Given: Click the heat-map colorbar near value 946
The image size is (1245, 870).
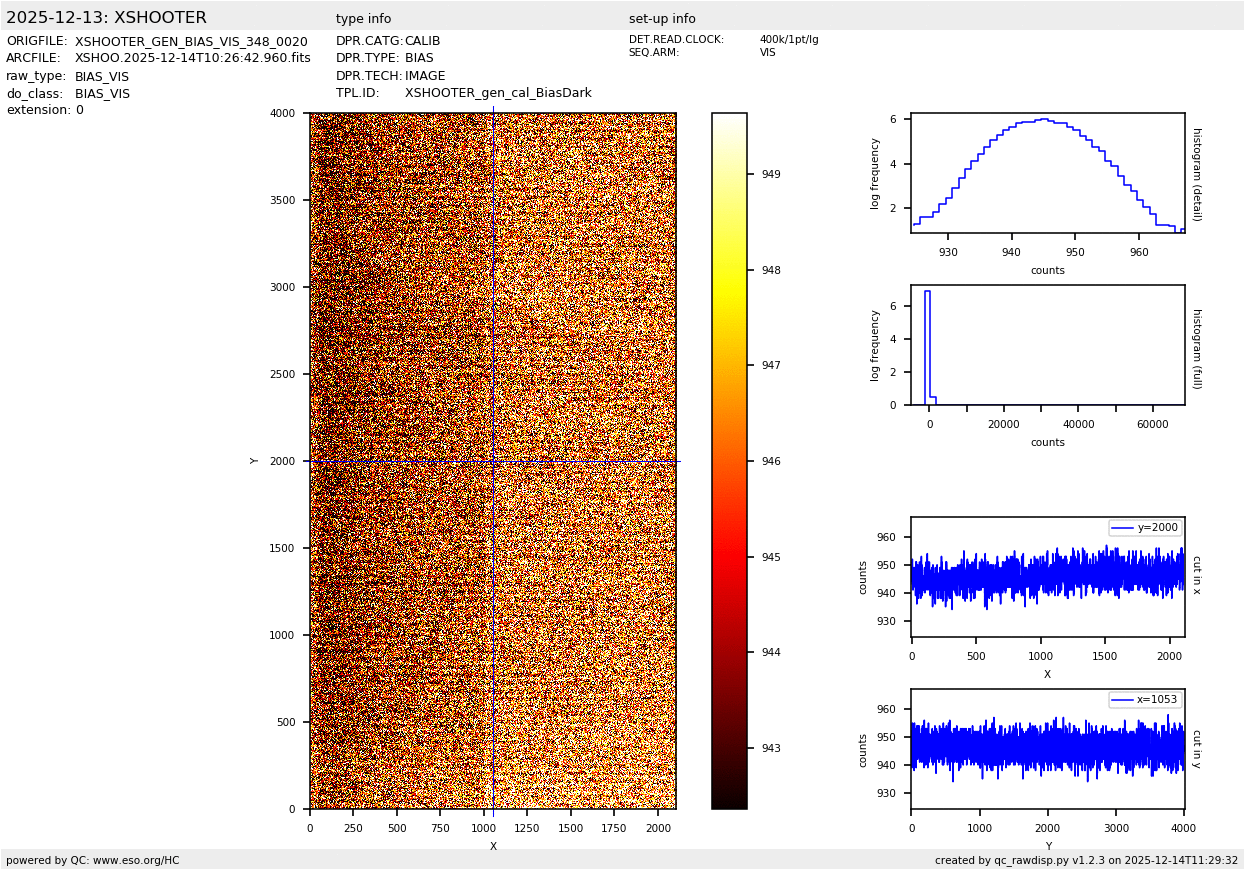Looking at the screenshot, I should point(729,461).
